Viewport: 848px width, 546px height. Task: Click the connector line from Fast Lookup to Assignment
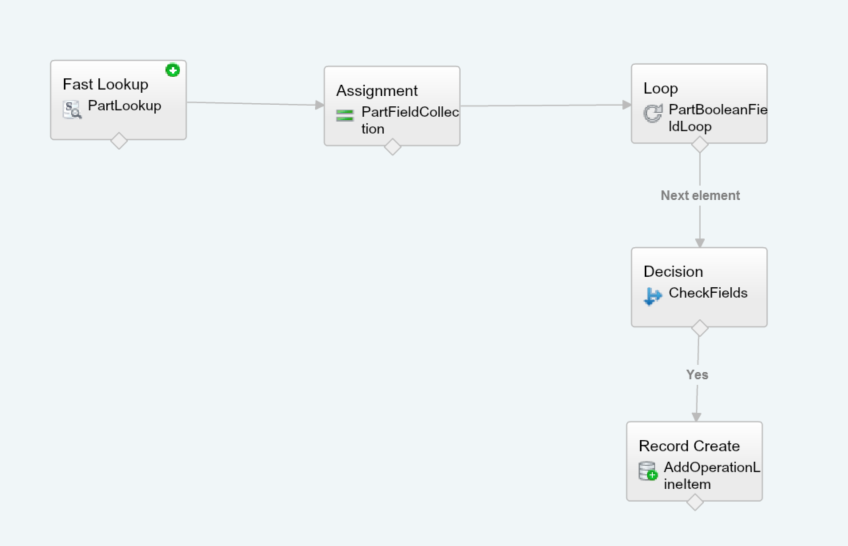tap(255, 103)
